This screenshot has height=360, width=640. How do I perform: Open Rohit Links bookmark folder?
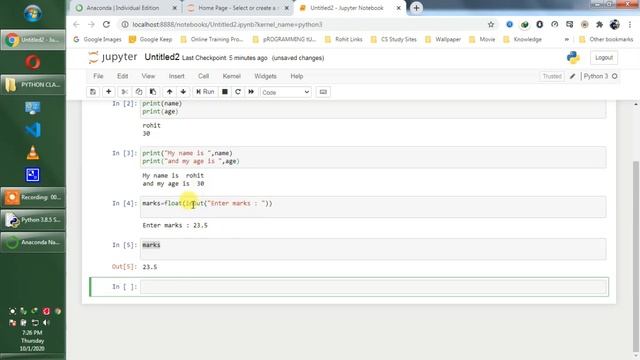344,40
